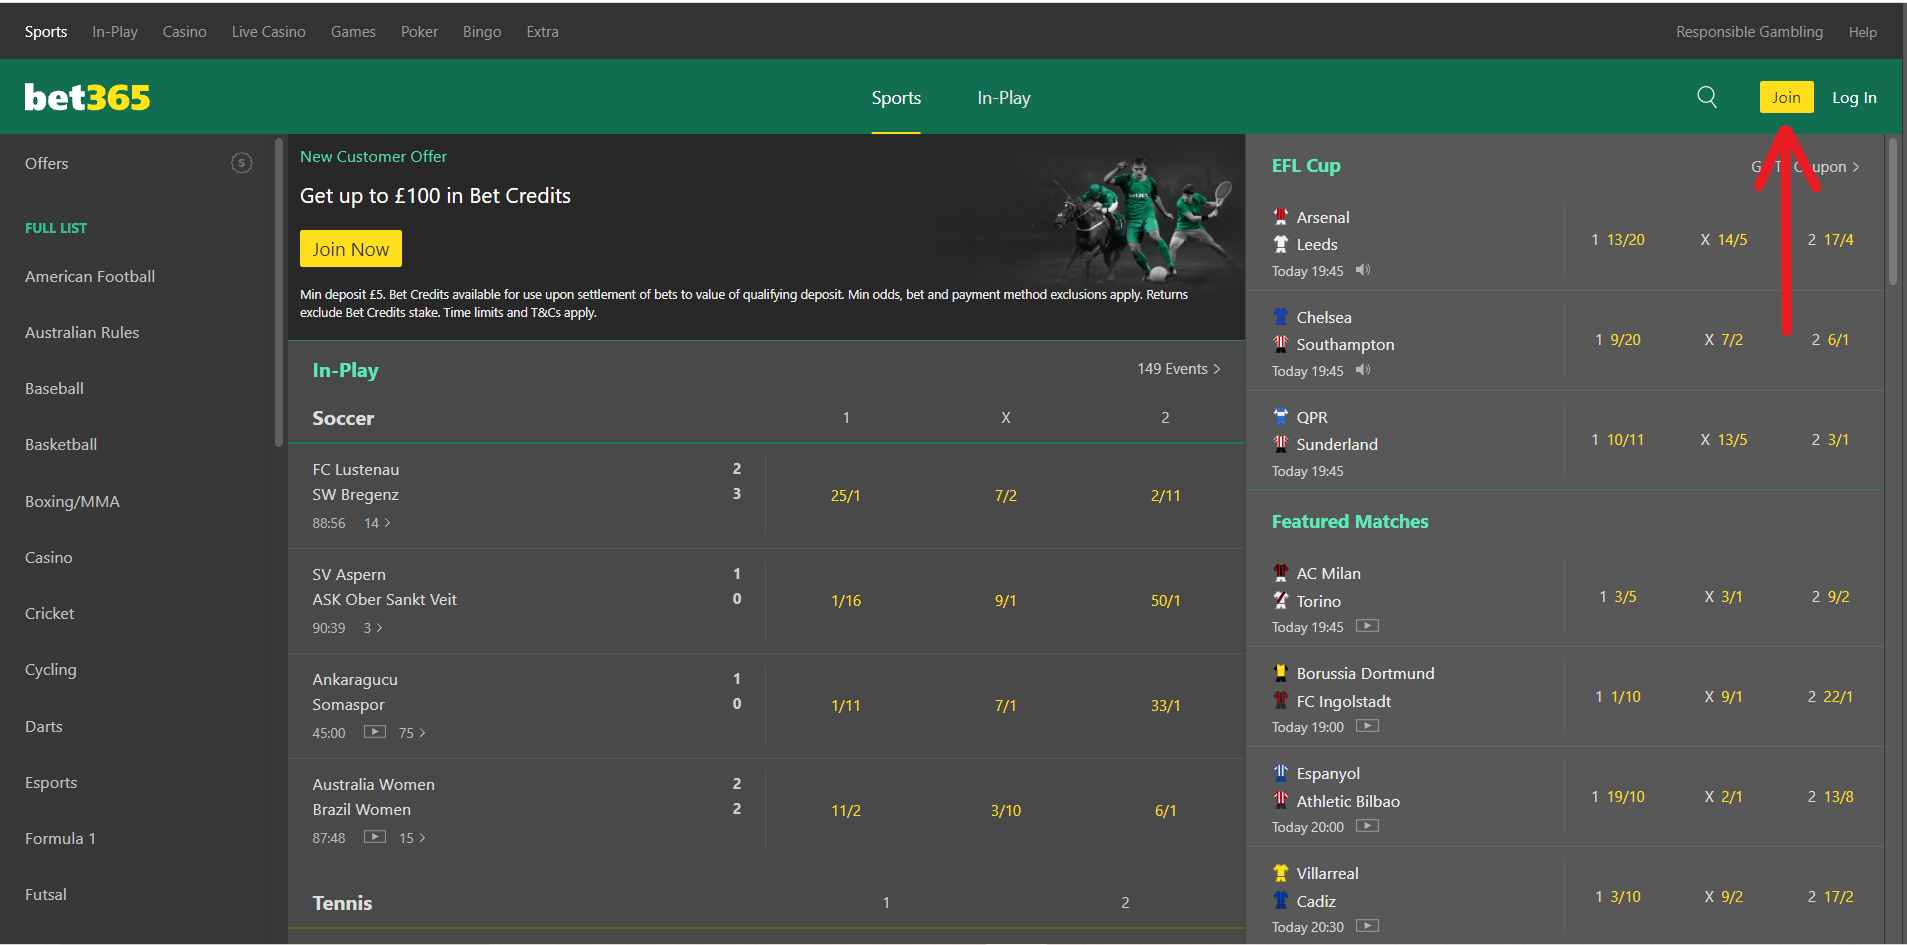
Task: Click the Offers coin icon in sidebar
Action: pos(242,163)
